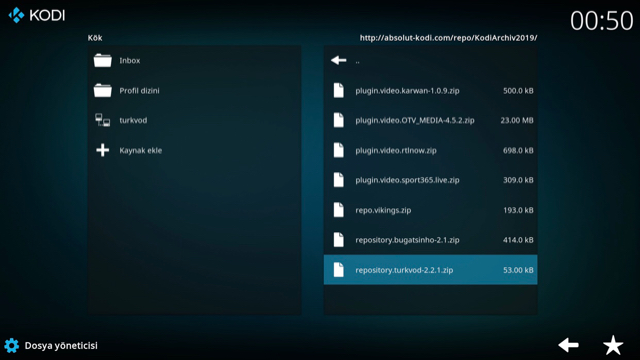Click the star favourites icon
640x360 pixels.
pyautogui.click(x=613, y=345)
